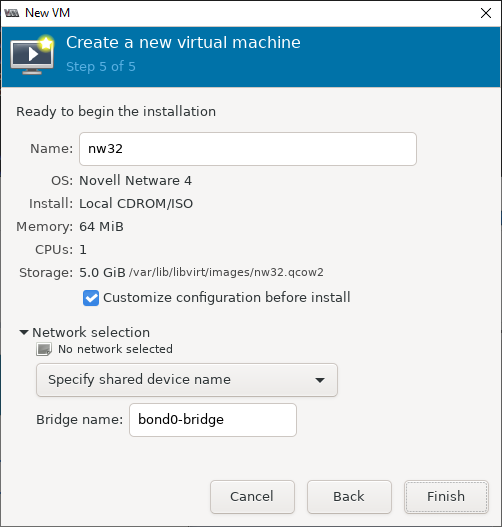The image size is (502, 527).
Task: Uncheck Customize configuration before install checkbox
Action: [x=91, y=298]
